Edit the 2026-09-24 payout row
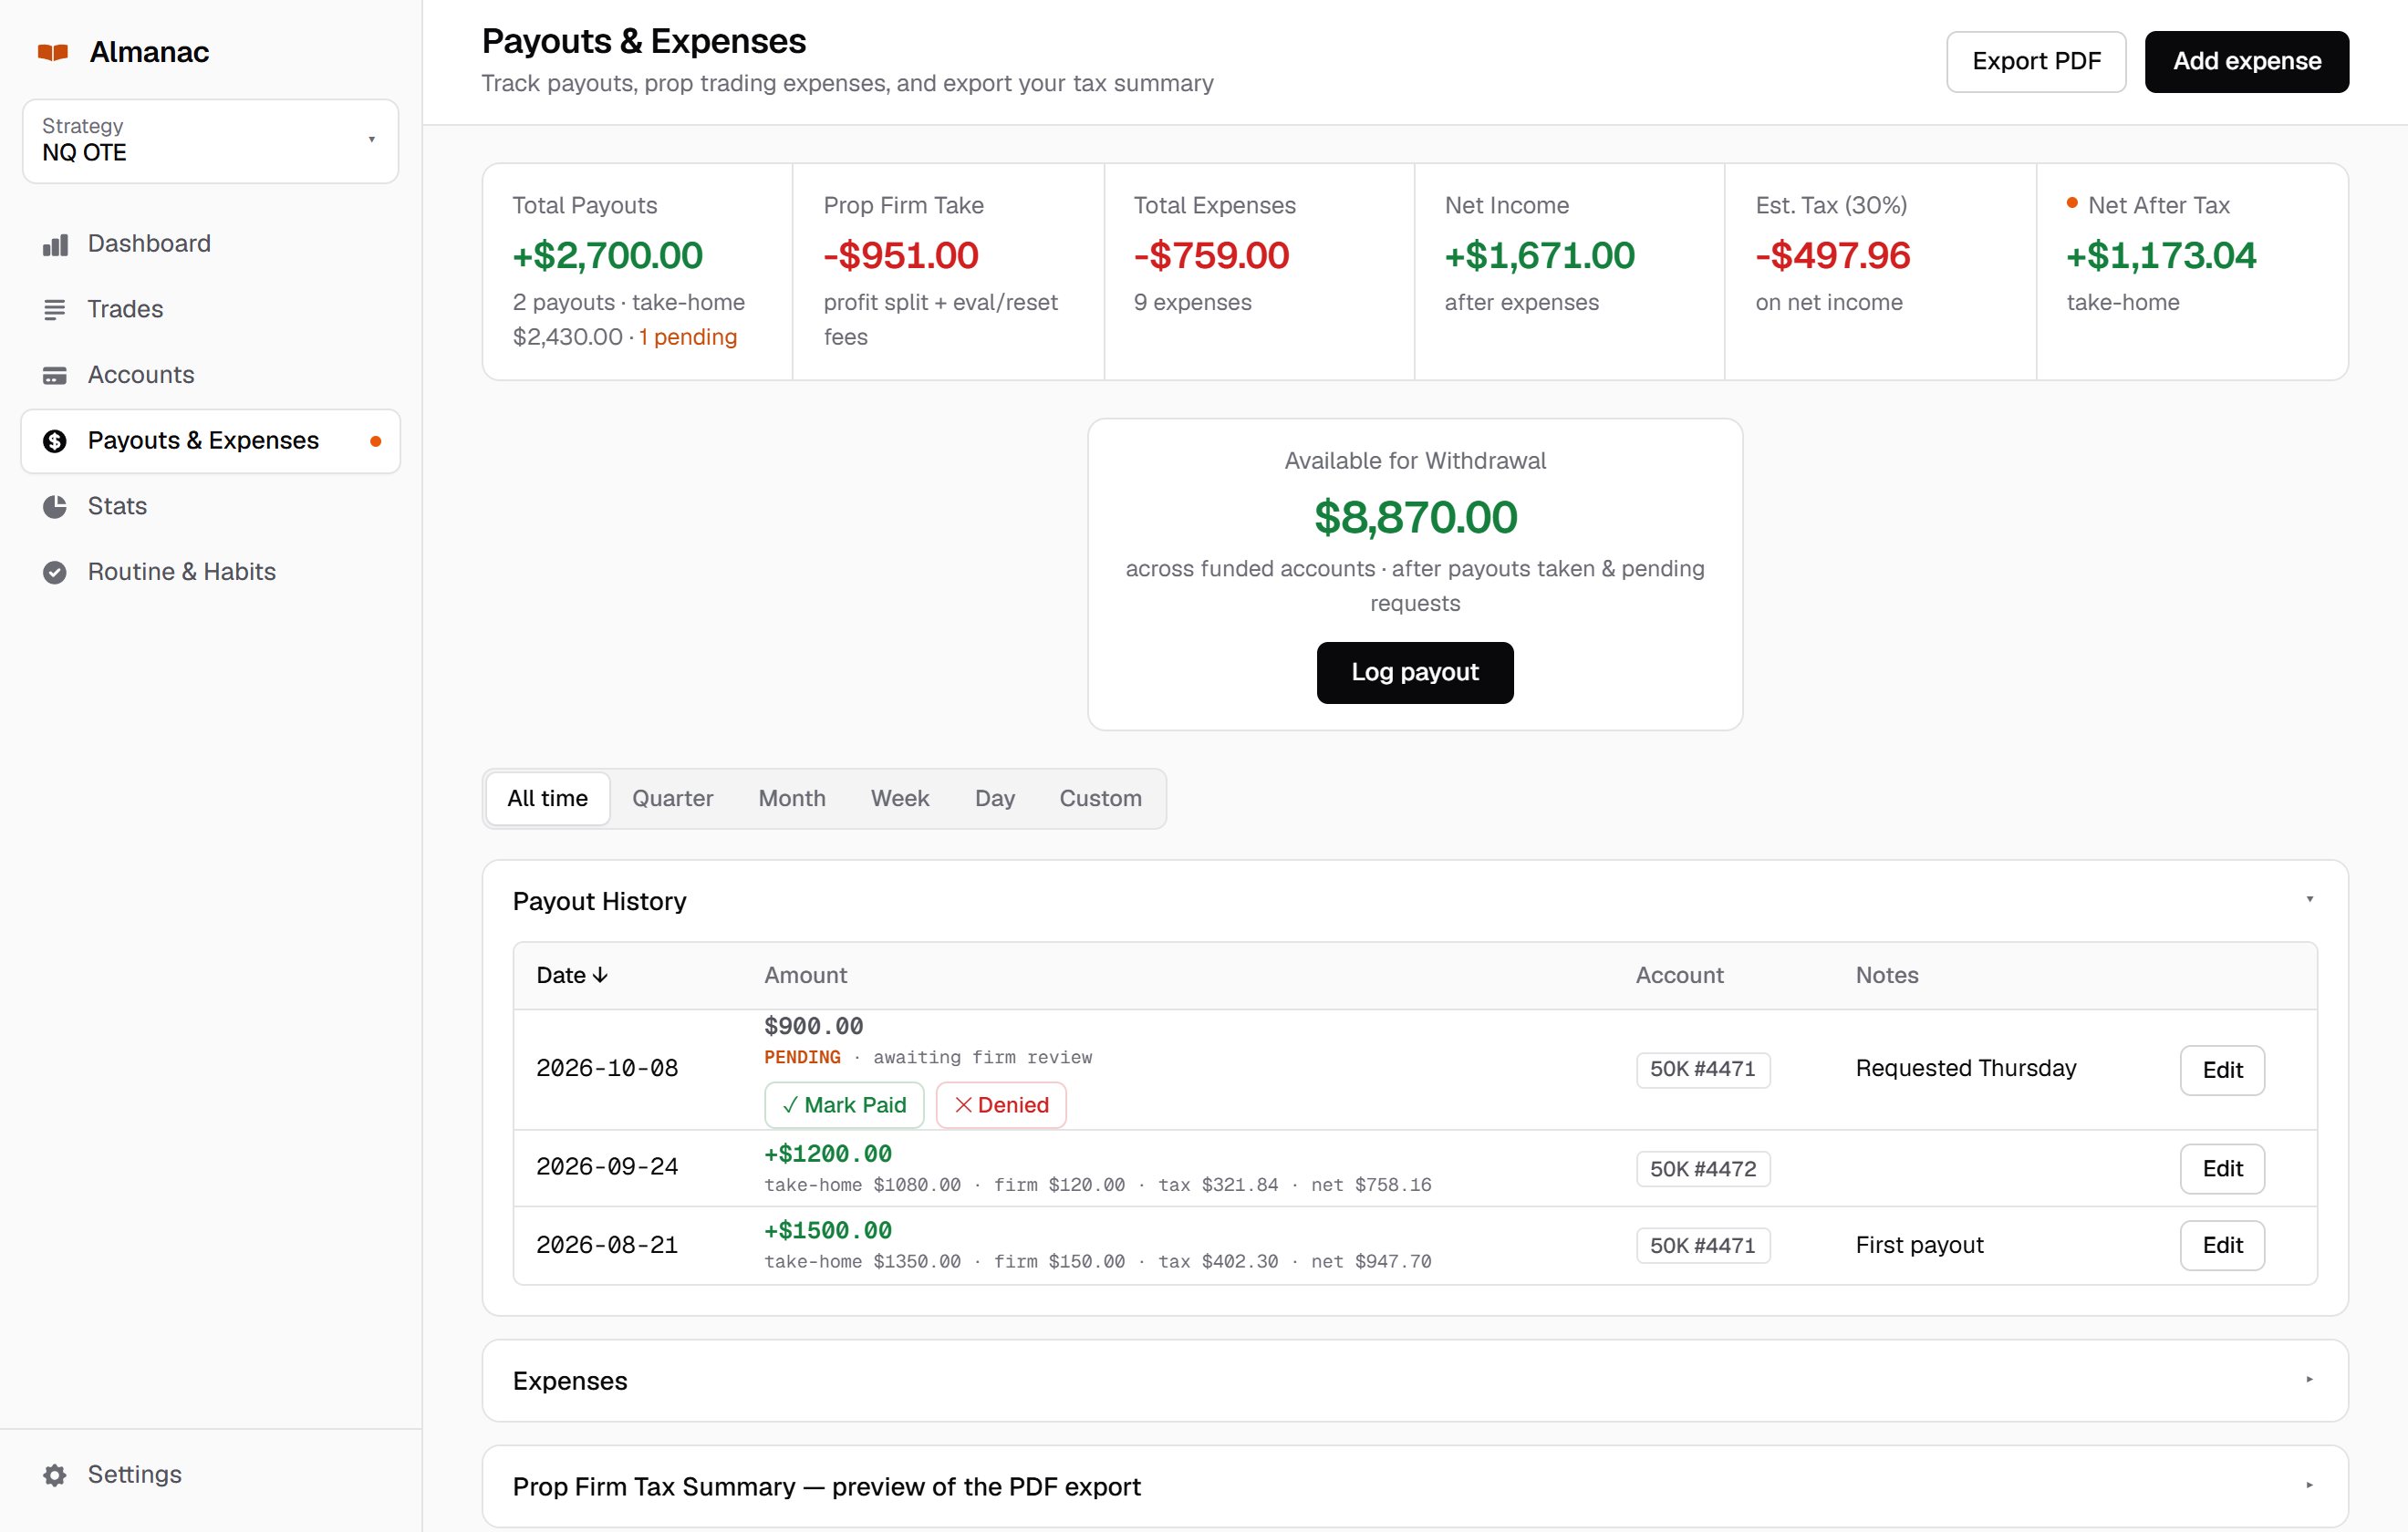 2222,1169
